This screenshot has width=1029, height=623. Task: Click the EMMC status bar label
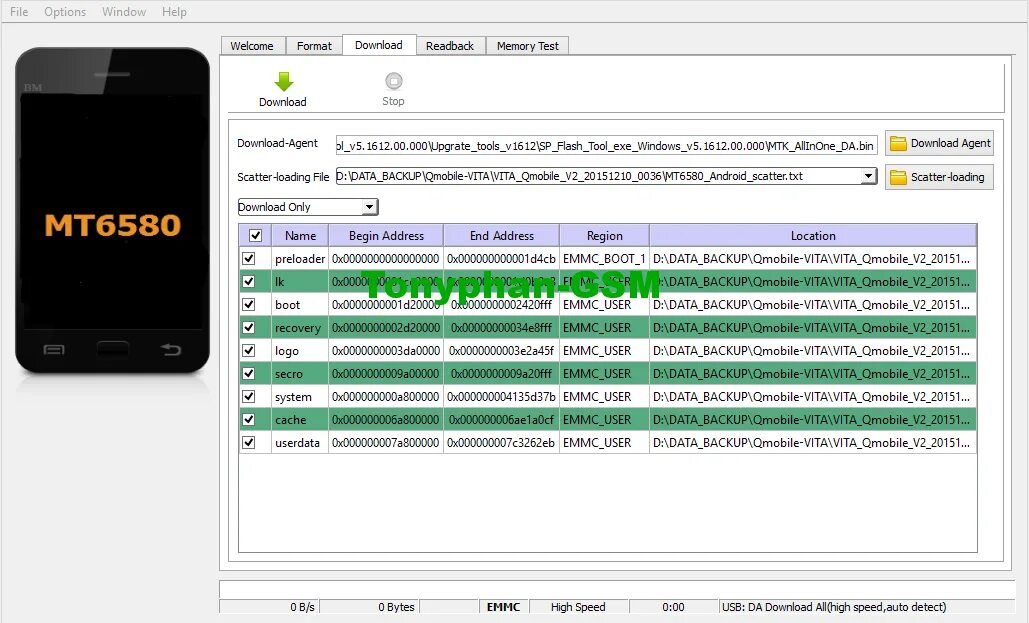pos(504,607)
